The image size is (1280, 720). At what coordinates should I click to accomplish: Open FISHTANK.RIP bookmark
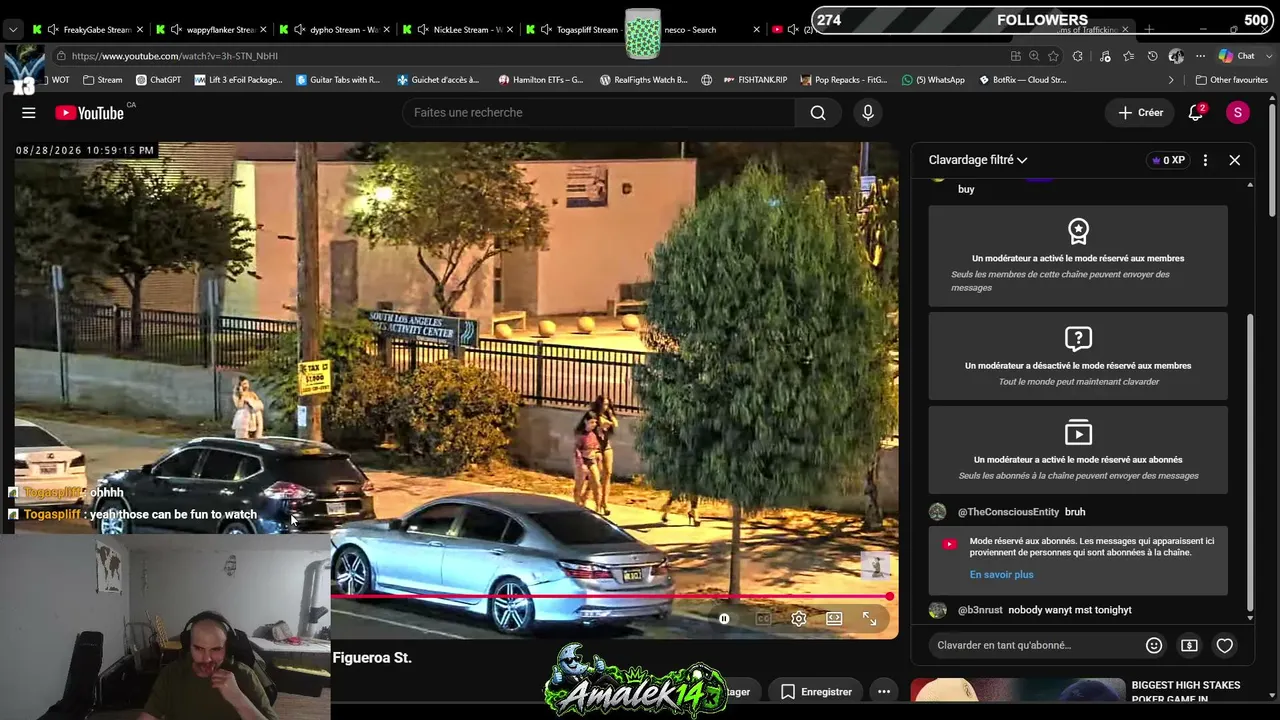point(755,80)
